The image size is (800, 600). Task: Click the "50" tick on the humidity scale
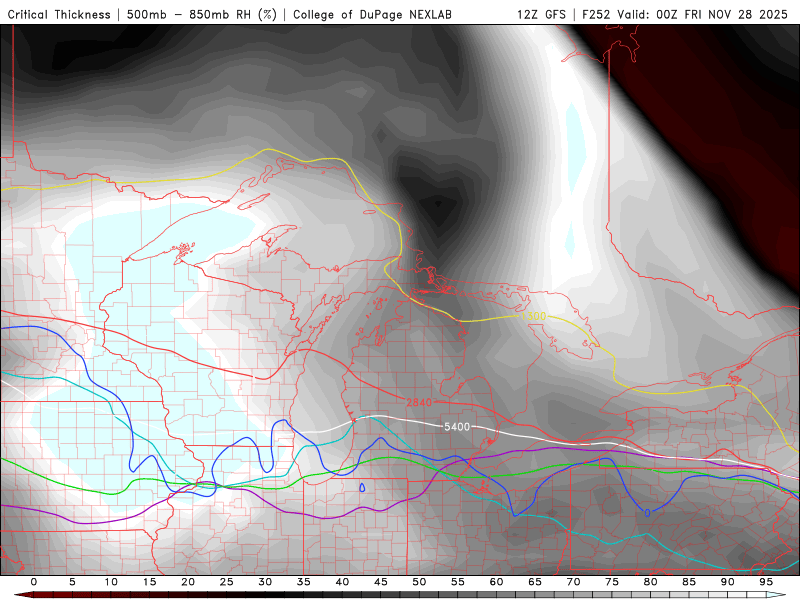click(x=419, y=582)
